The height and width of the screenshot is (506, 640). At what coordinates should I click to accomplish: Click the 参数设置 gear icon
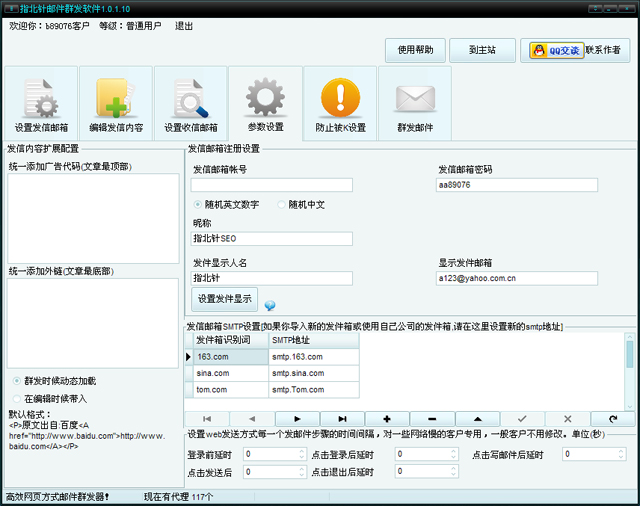pos(265,97)
